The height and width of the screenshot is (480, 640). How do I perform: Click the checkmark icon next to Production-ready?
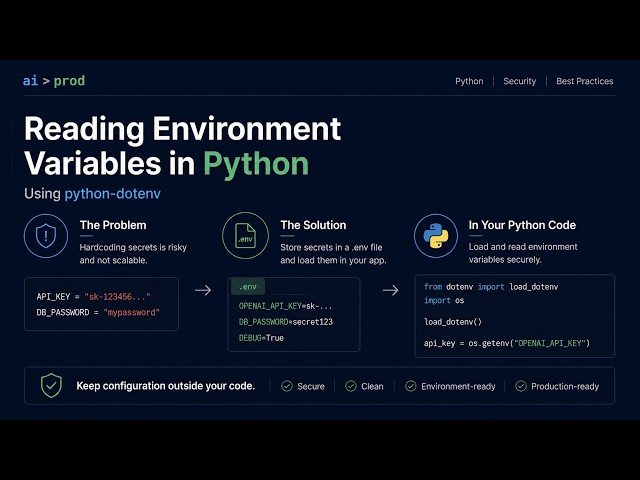(x=521, y=386)
